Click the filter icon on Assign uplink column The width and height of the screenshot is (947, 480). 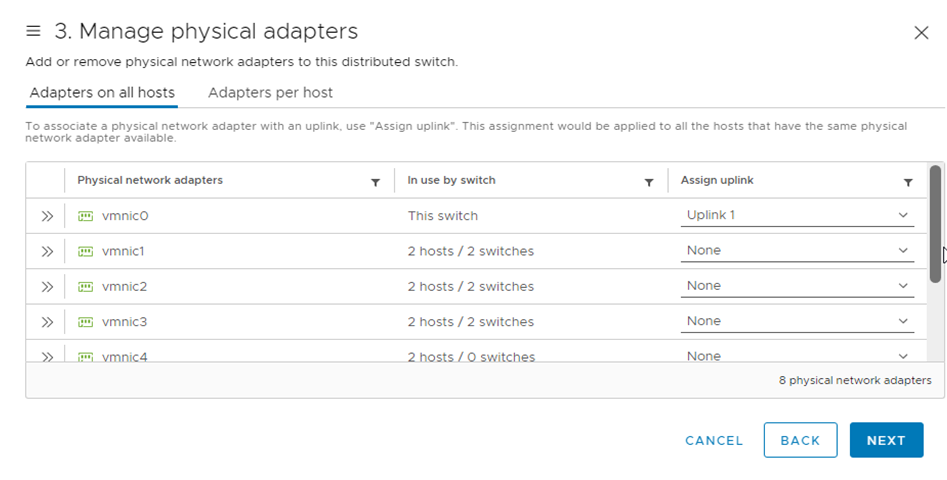click(907, 182)
